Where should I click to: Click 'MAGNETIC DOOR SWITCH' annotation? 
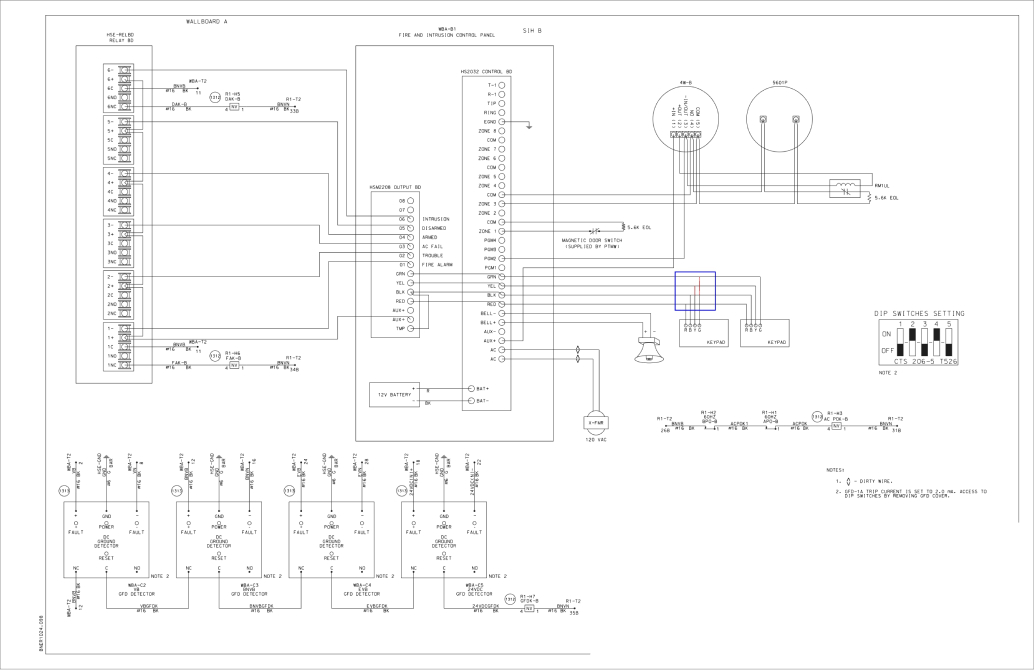click(592, 241)
